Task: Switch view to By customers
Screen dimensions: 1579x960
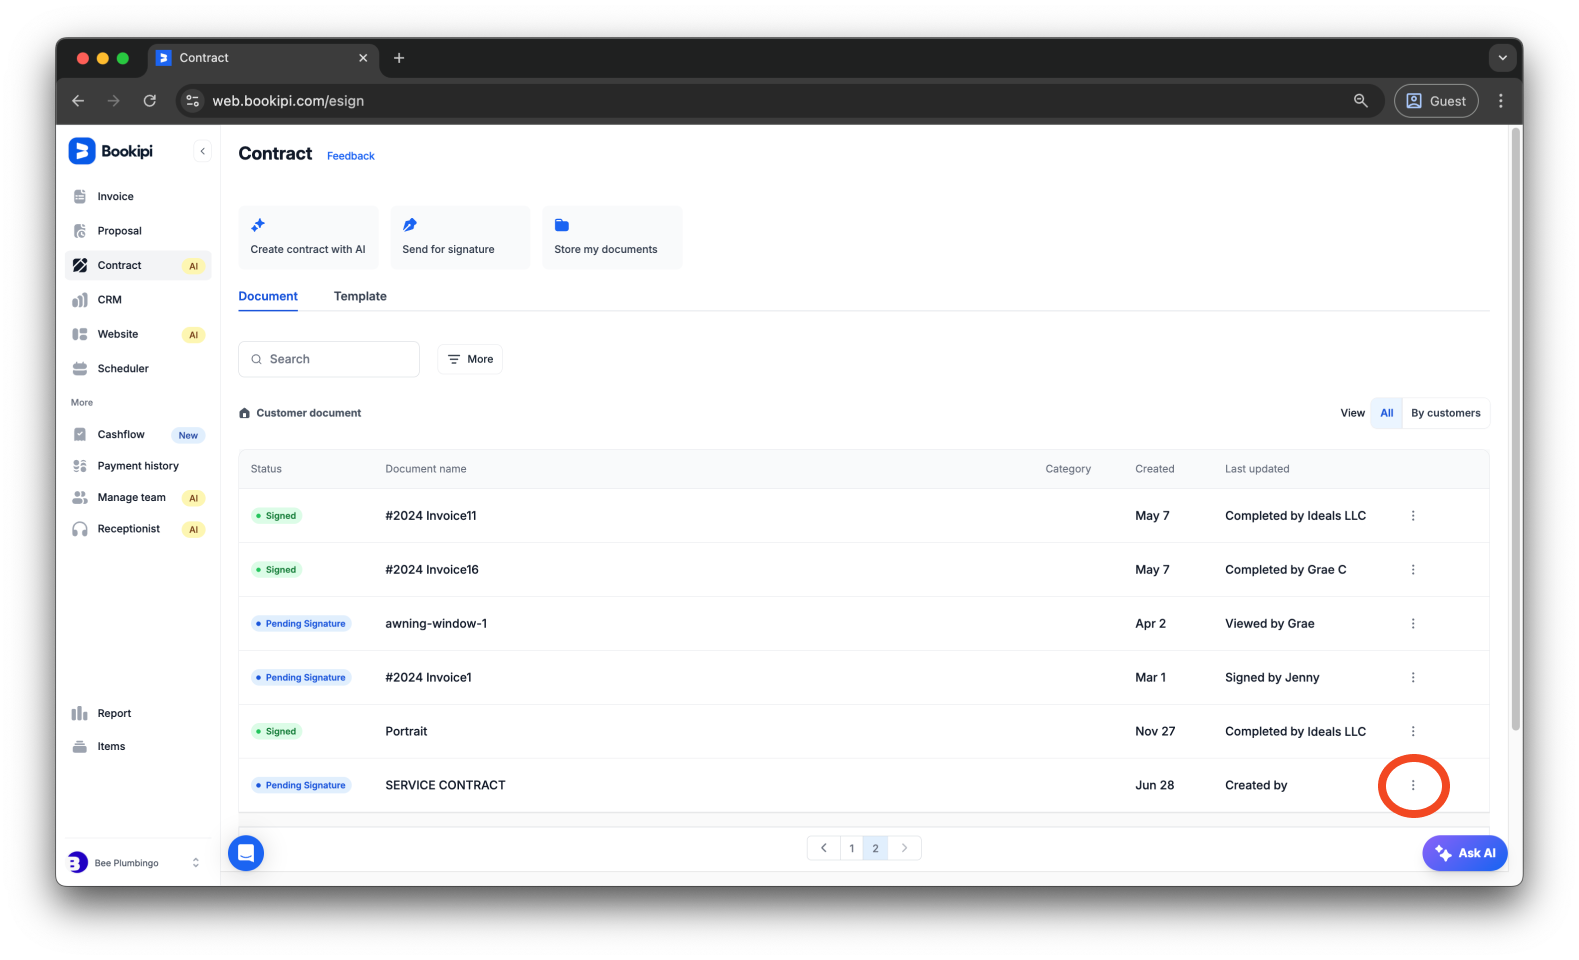Action: coord(1445,413)
